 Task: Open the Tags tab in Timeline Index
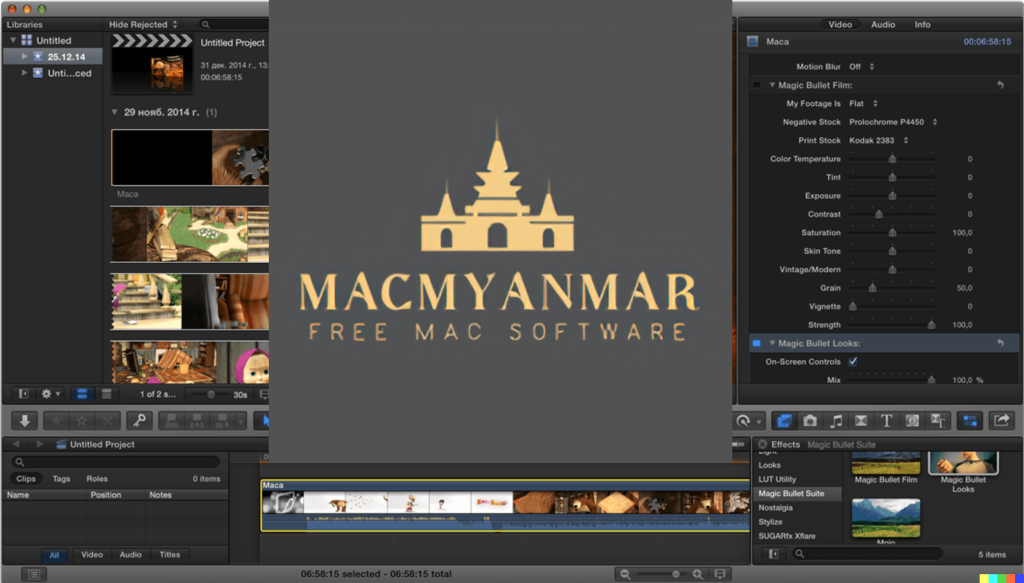click(61, 479)
